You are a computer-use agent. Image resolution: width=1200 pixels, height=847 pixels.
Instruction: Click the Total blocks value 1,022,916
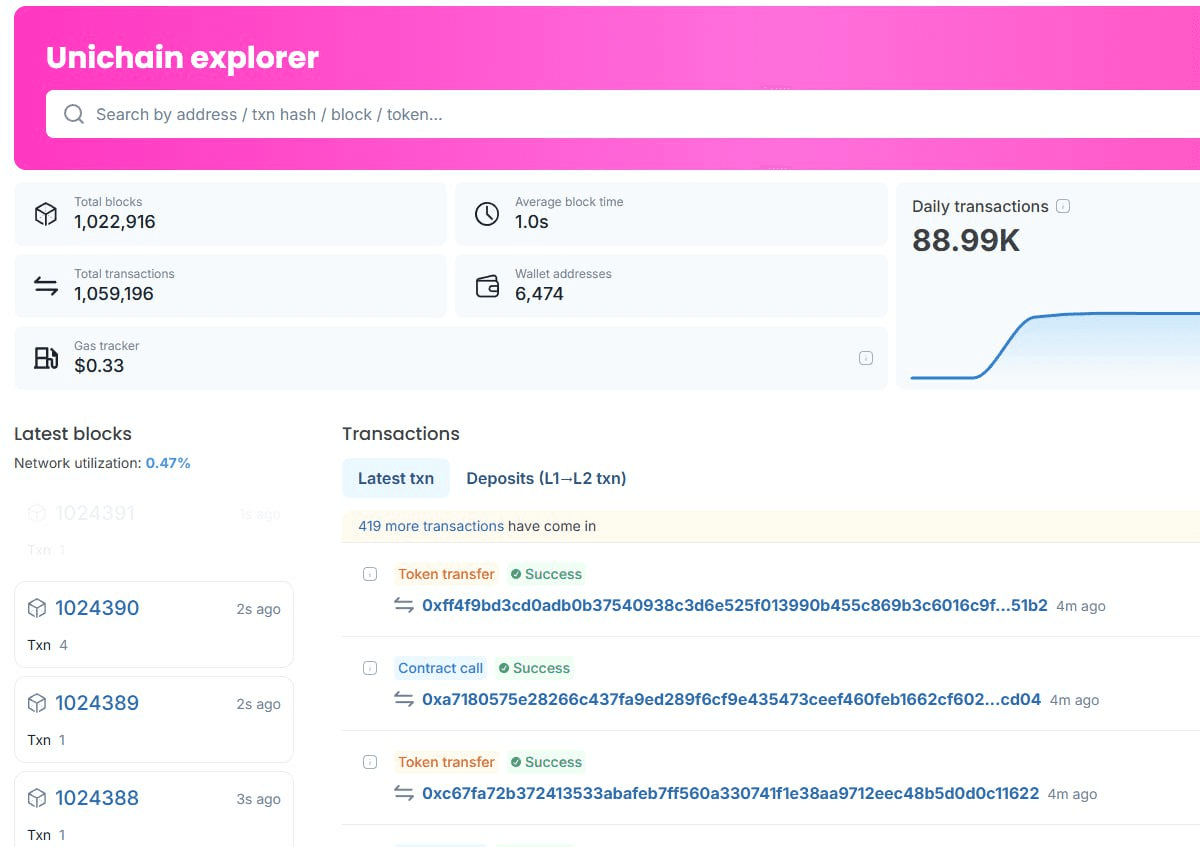pos(115,222)
